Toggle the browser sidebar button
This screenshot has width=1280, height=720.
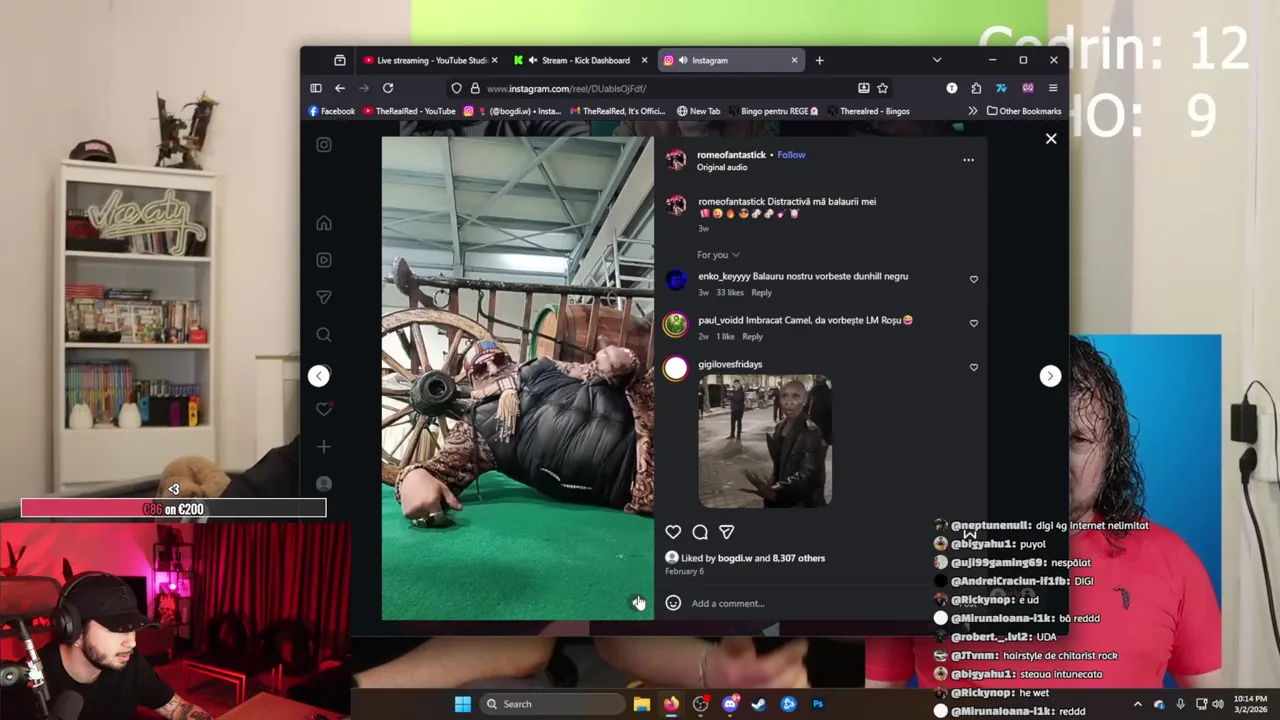tap(316, 88)
